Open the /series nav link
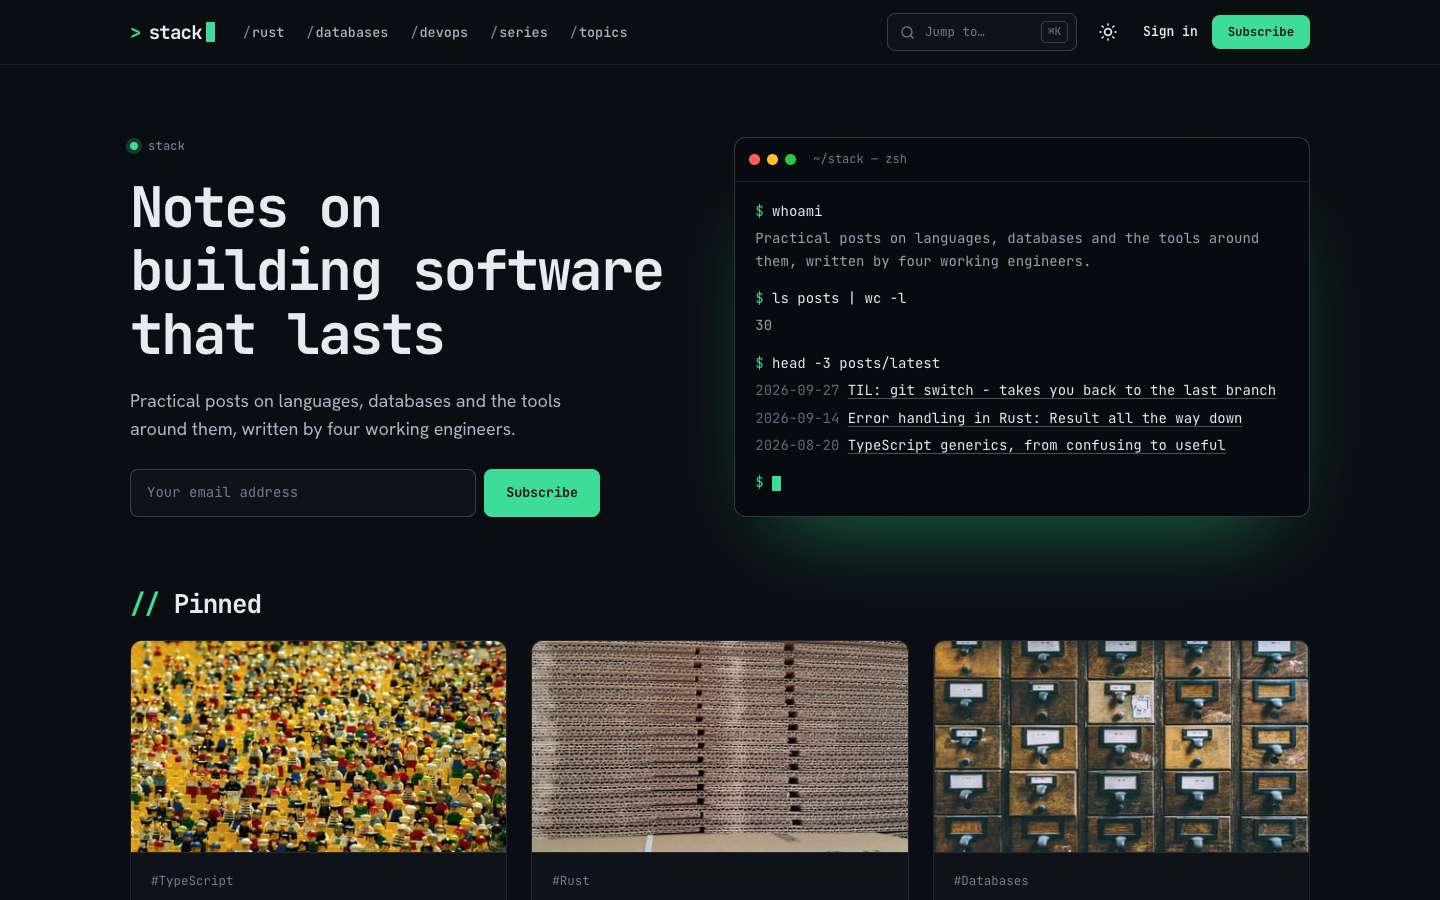This screenshot has width=1440, height=900. click(x=519, y=32)
